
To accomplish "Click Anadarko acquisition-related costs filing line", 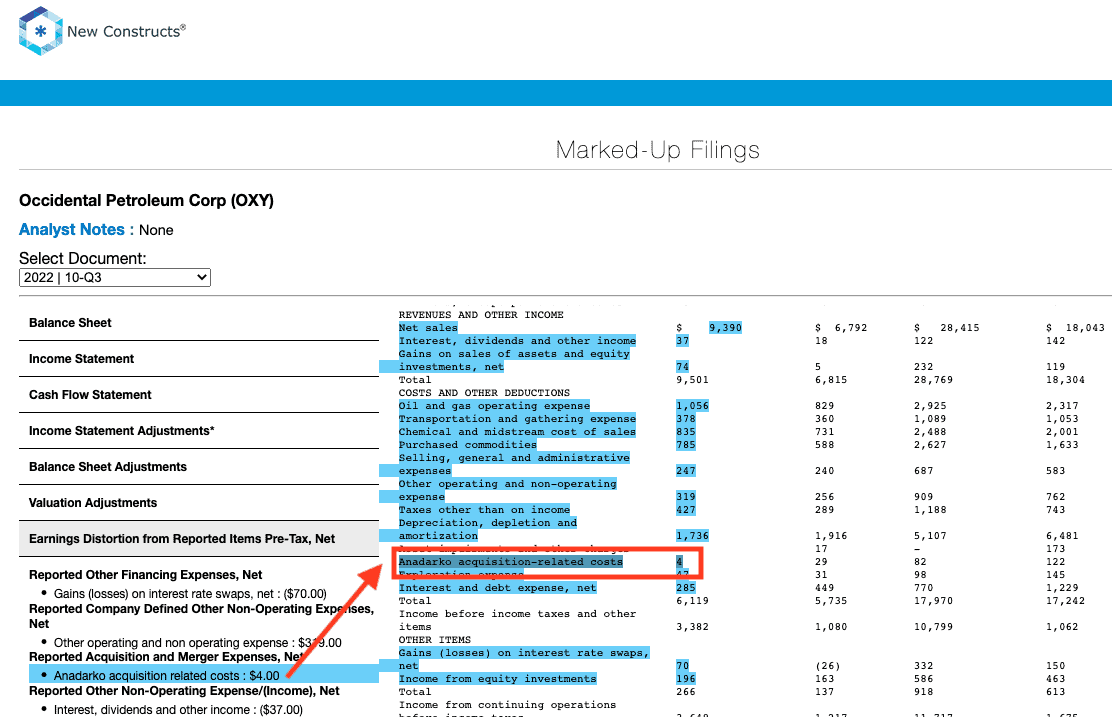I will click(x=511, y=562).
